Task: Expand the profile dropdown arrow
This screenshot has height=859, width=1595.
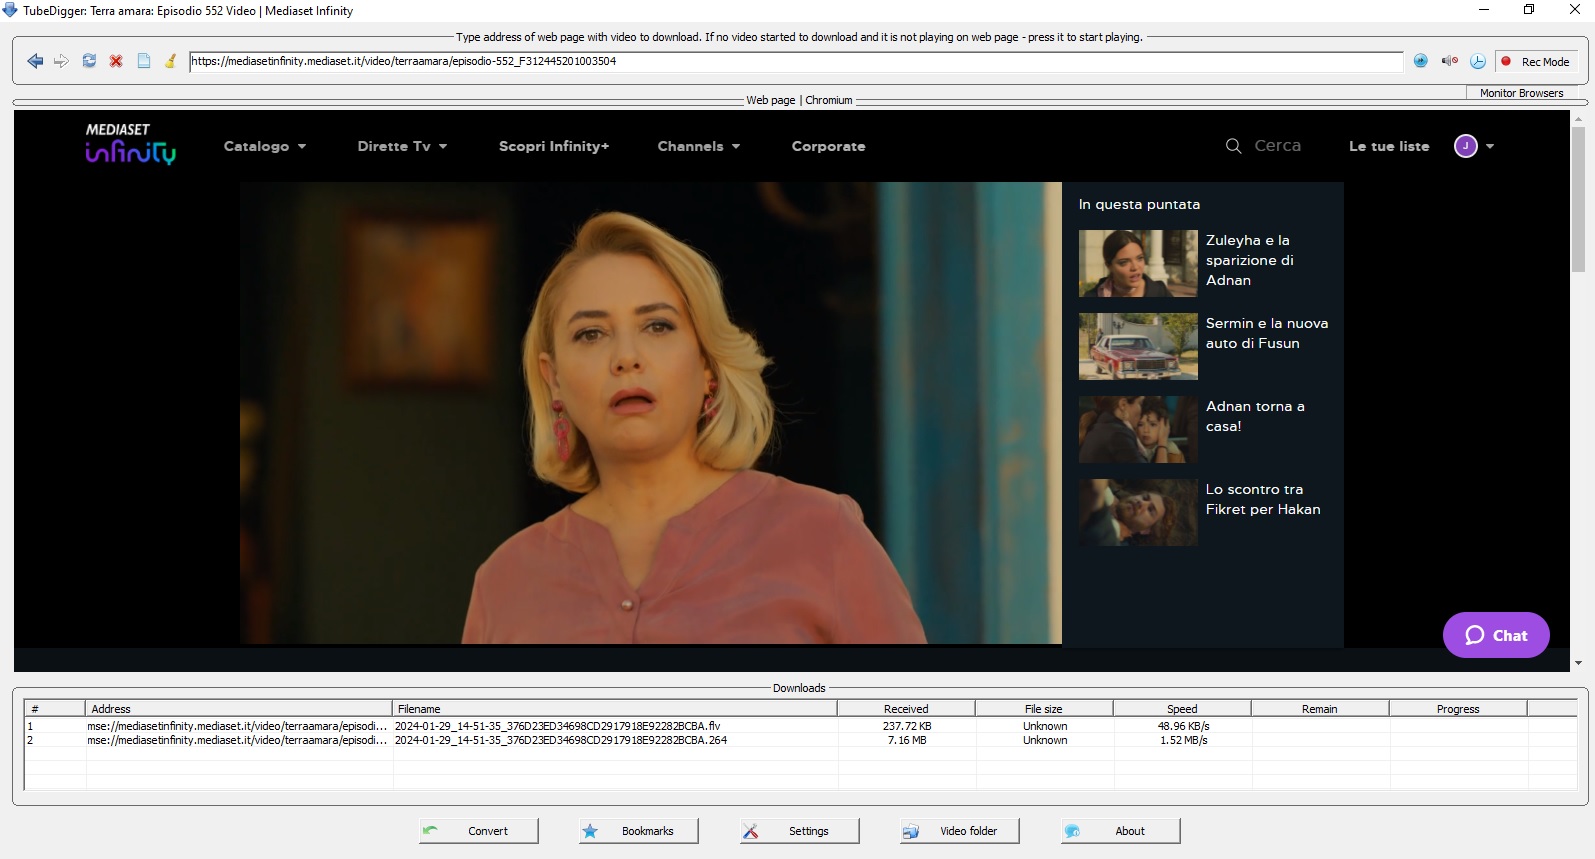Action: (x=1490, y=146)
